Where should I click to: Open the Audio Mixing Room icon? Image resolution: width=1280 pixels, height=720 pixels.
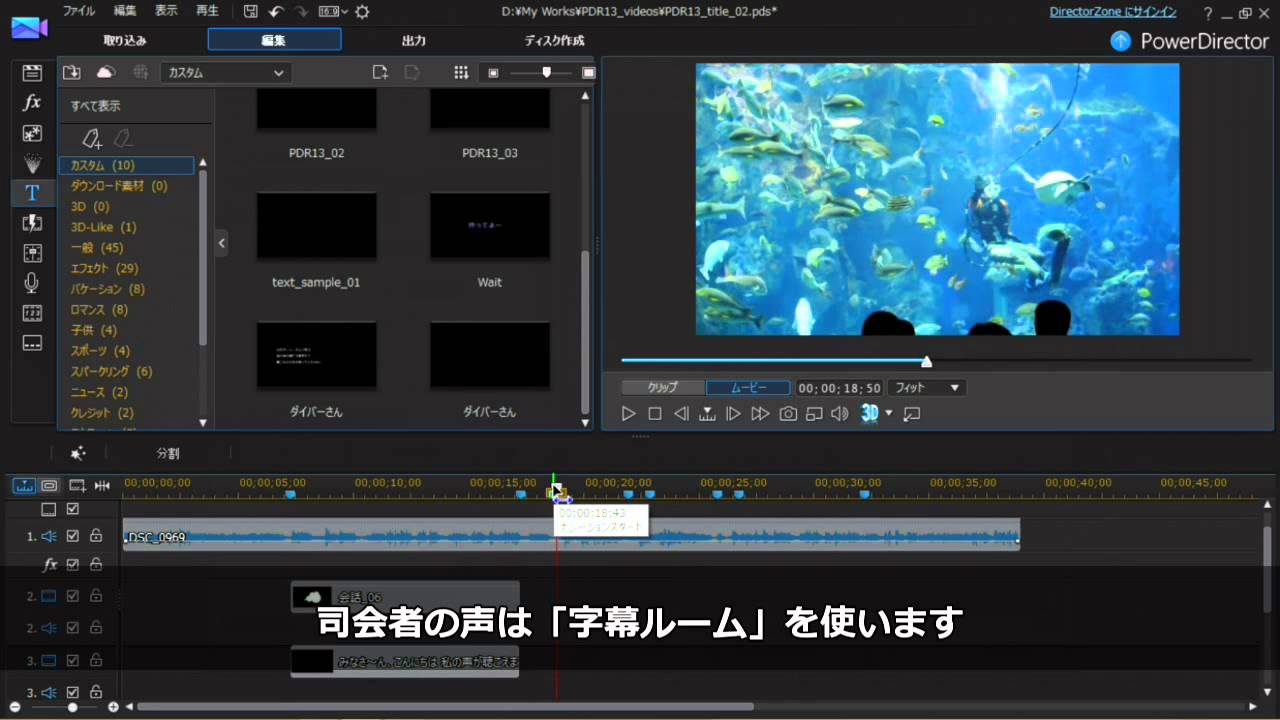coord(32,253)
